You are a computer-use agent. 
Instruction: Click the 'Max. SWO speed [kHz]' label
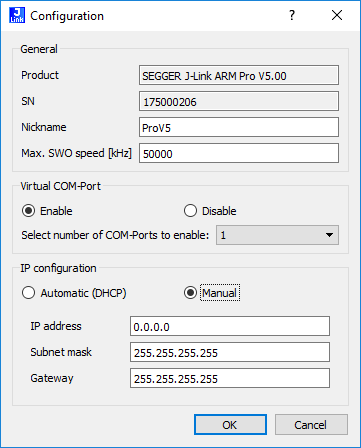[76, 153]
